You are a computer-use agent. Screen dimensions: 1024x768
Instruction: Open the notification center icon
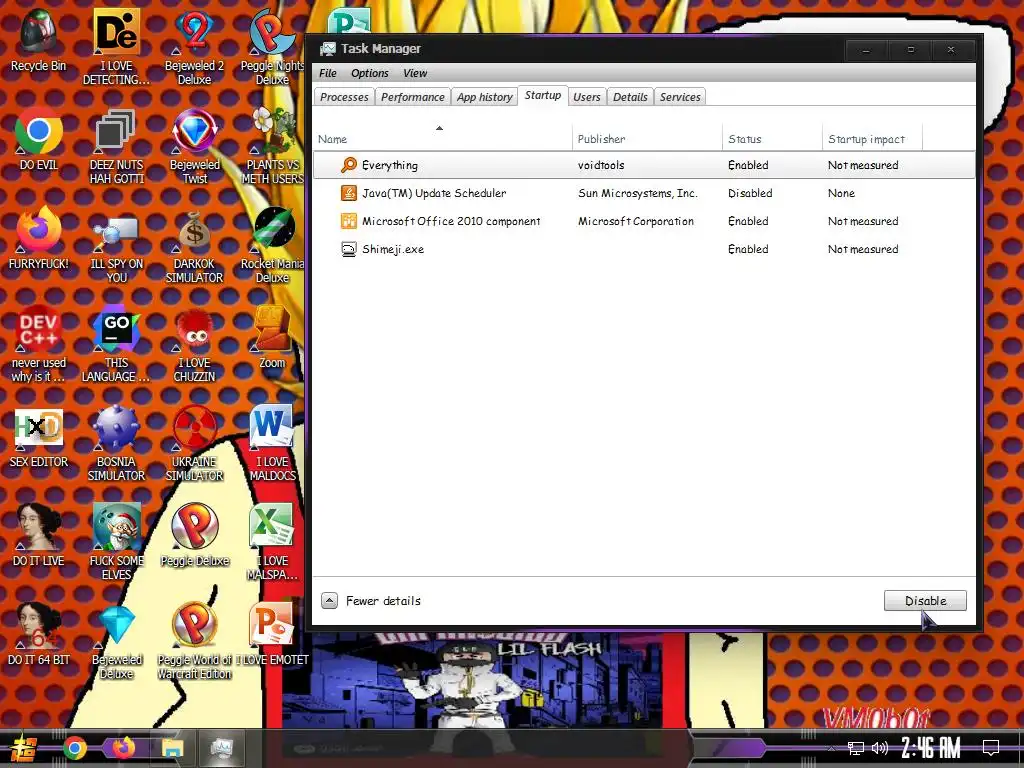pos(991,748)
